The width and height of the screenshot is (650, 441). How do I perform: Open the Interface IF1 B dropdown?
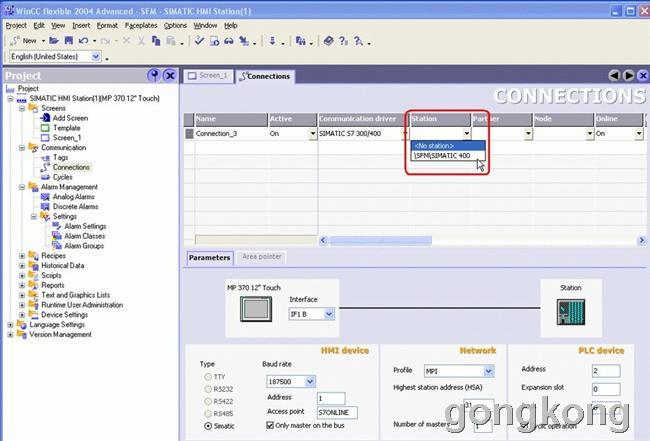click(x=329, y=314)
